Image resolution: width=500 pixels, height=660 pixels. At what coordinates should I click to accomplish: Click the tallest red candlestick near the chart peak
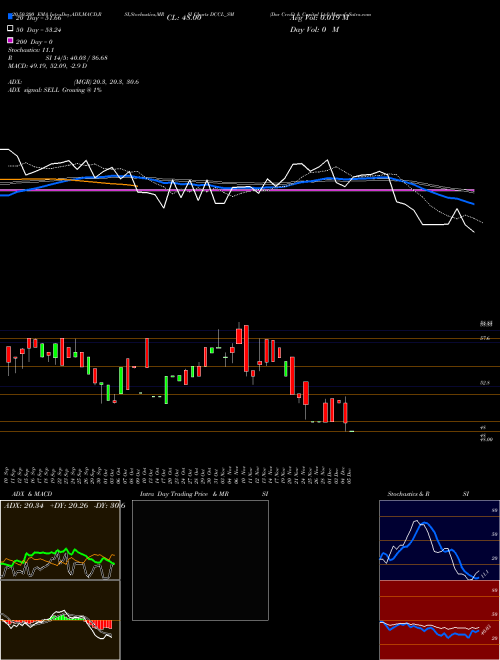(246, 349)
